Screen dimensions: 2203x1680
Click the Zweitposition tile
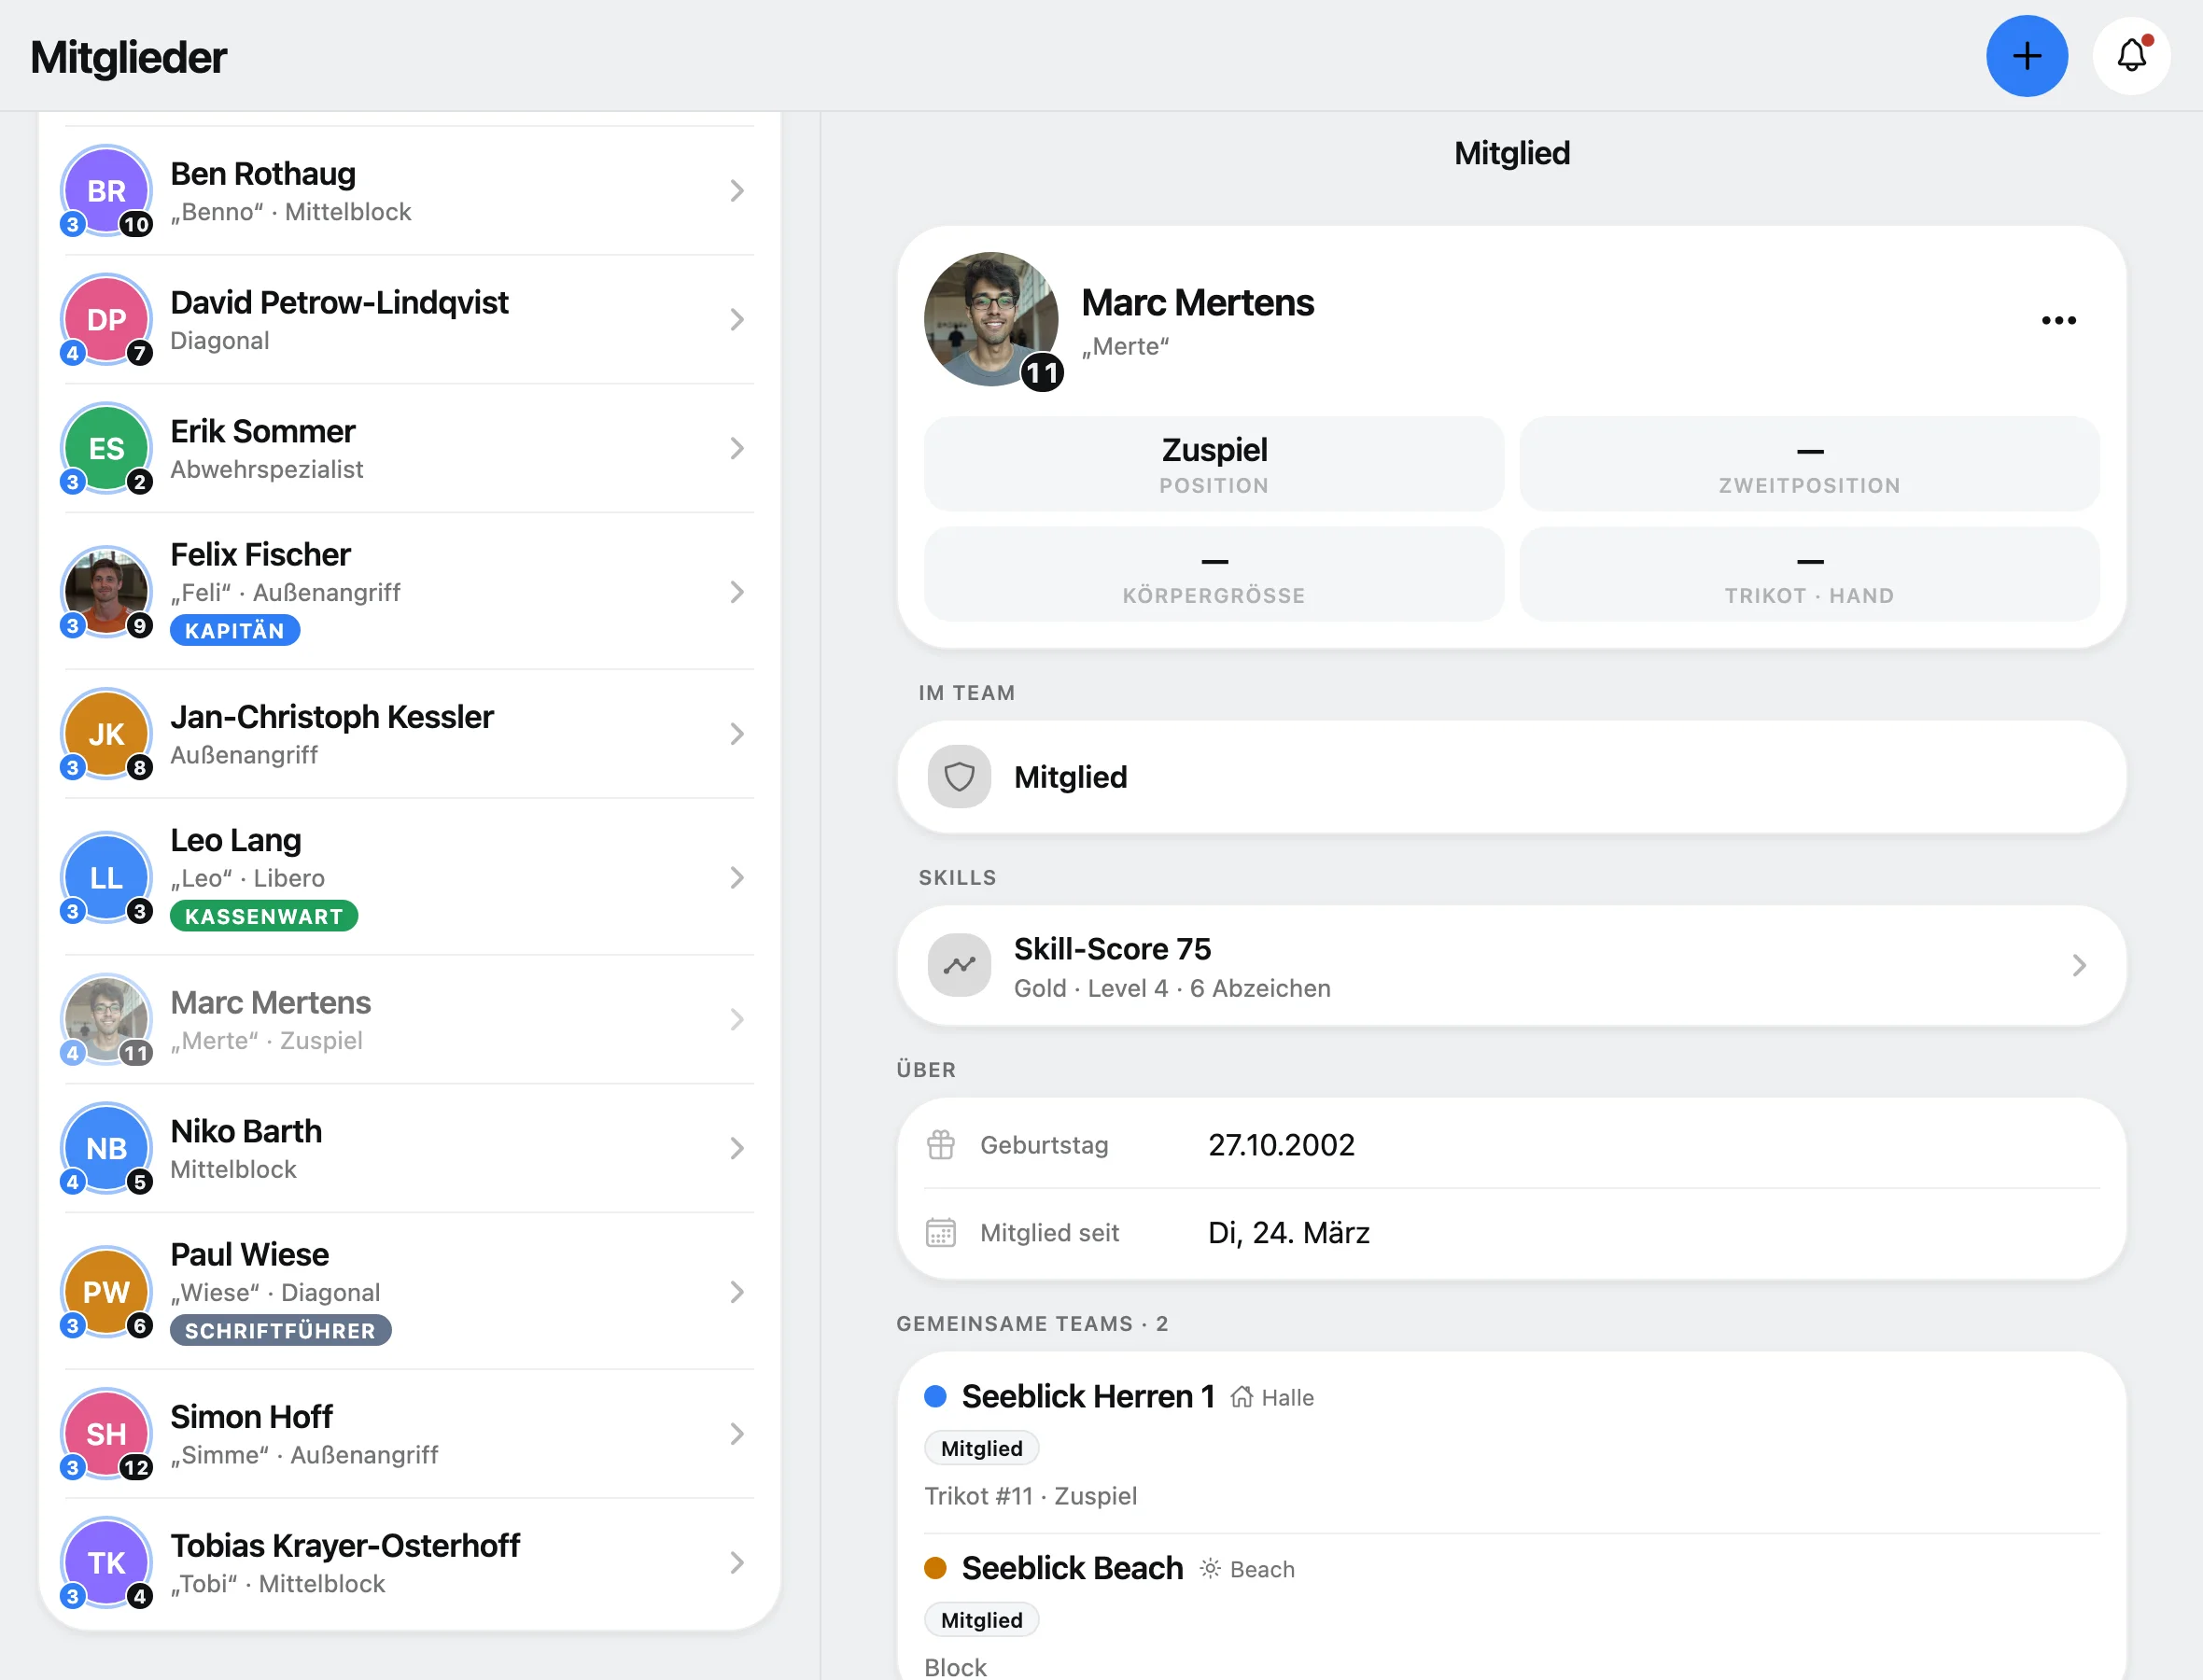[1809, 464]
